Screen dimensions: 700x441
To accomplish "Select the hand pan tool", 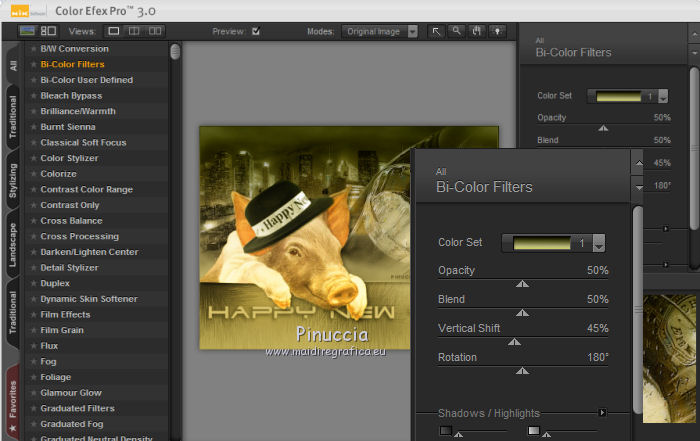I will (x=477, y=32).
